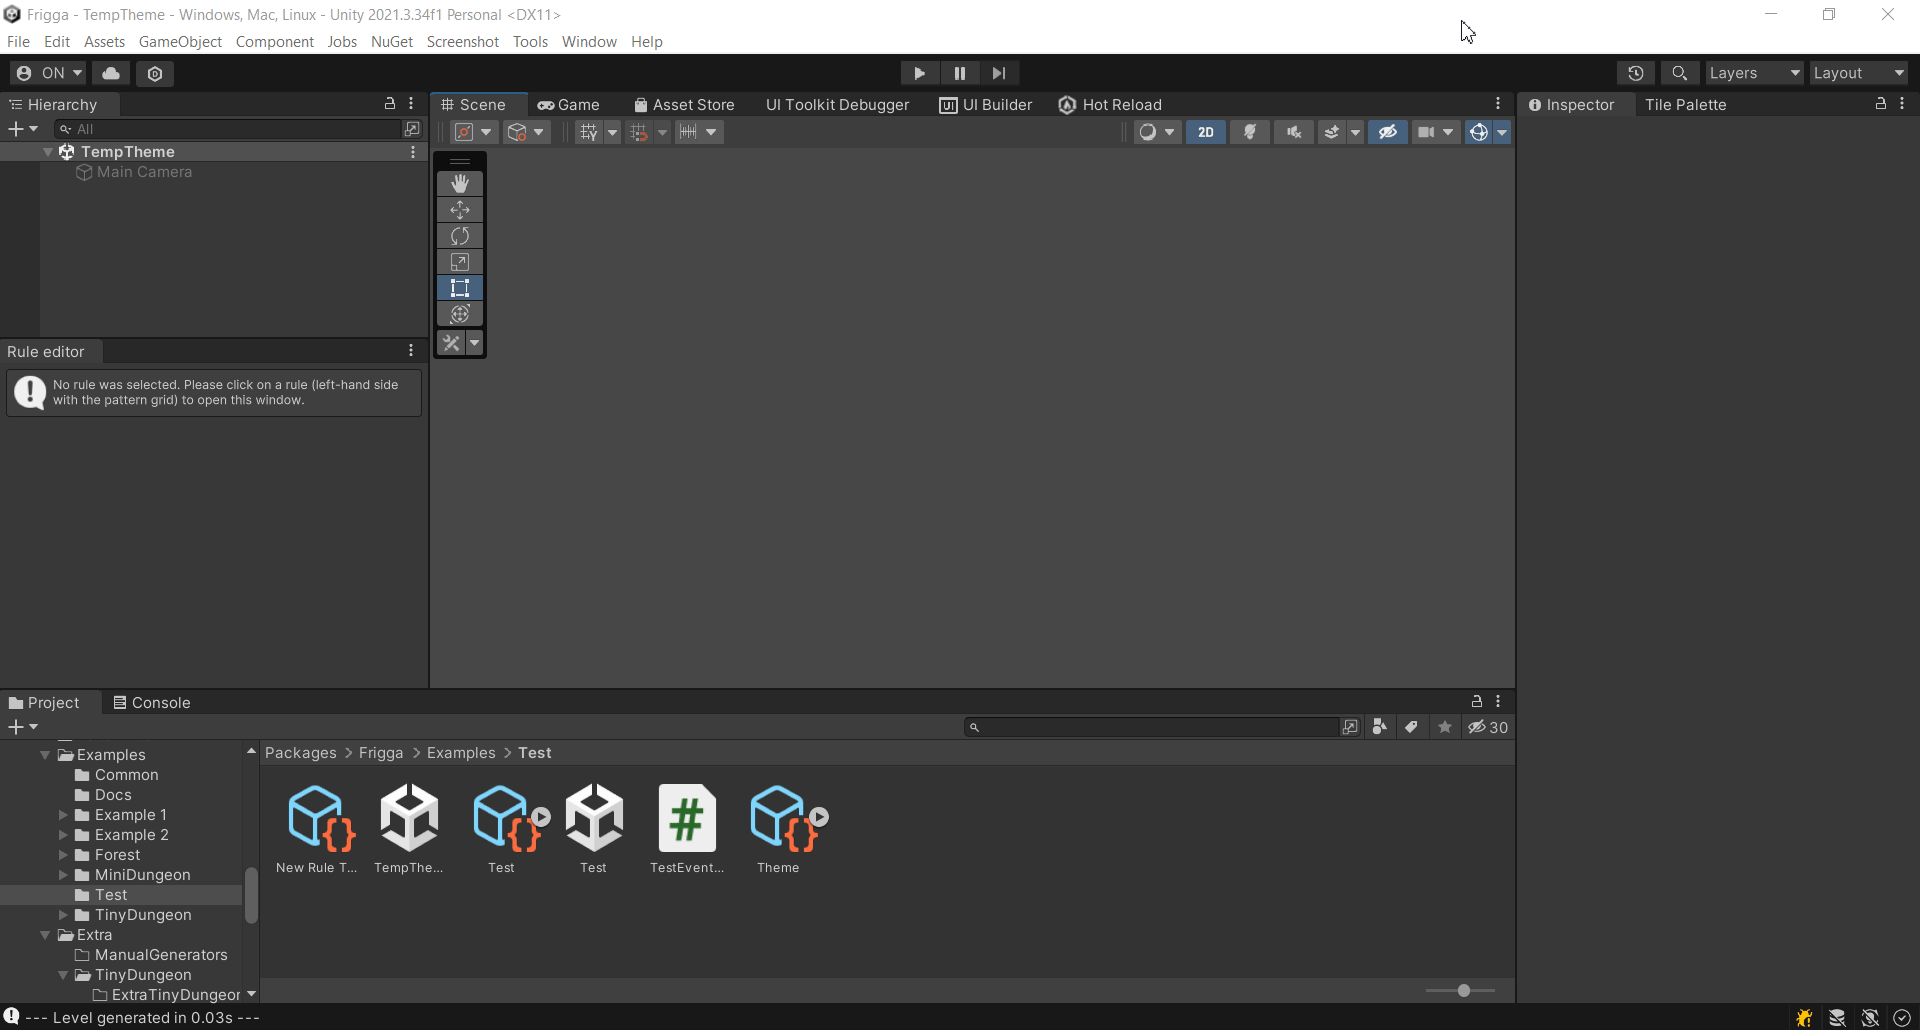Click the Project search input field
1920x1030 pixels.
pos(1152,727)
